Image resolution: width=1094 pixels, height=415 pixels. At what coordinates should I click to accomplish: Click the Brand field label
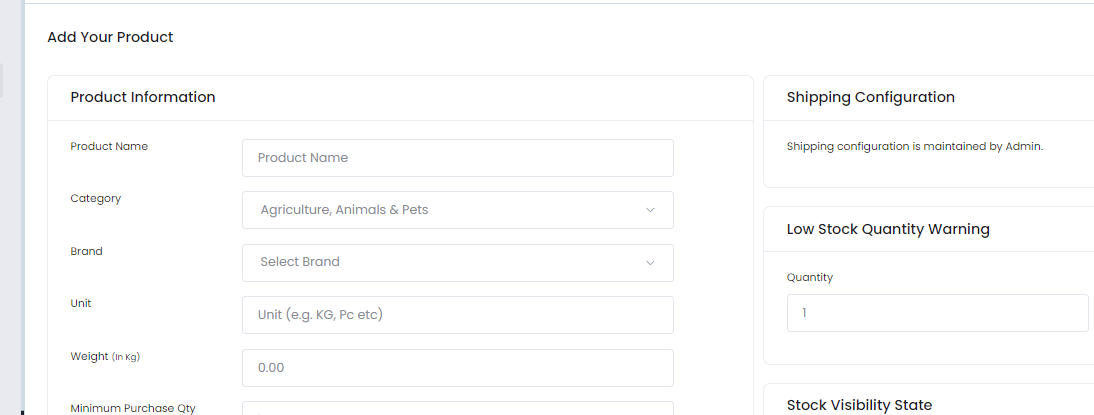pyautogui.click(x=87, y=251)
